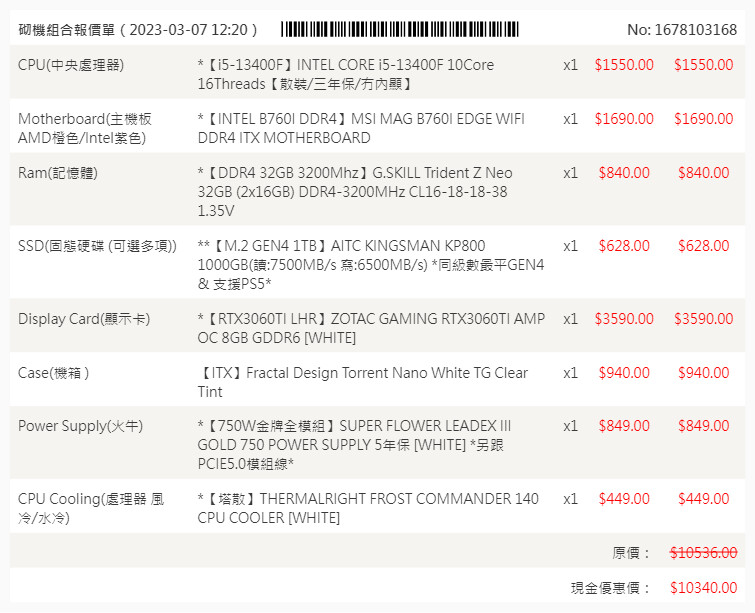Click the Case(機箱) category label
Screen dimensions: 755x613
point(54,373)
